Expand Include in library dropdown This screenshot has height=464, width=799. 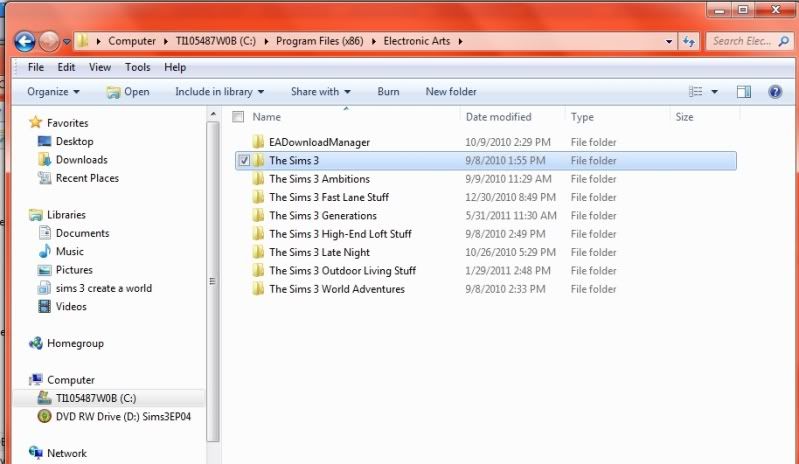[x=220, y=92]
